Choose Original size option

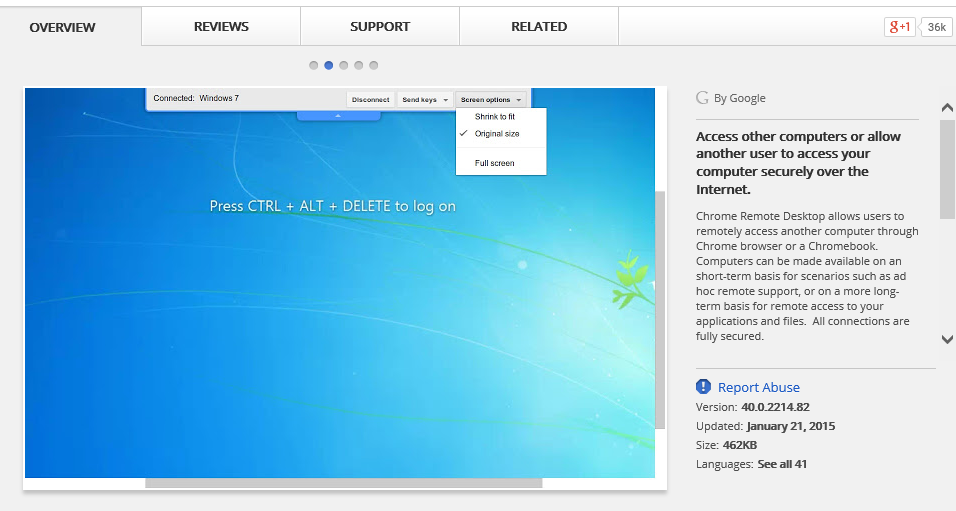pos(497,134)
